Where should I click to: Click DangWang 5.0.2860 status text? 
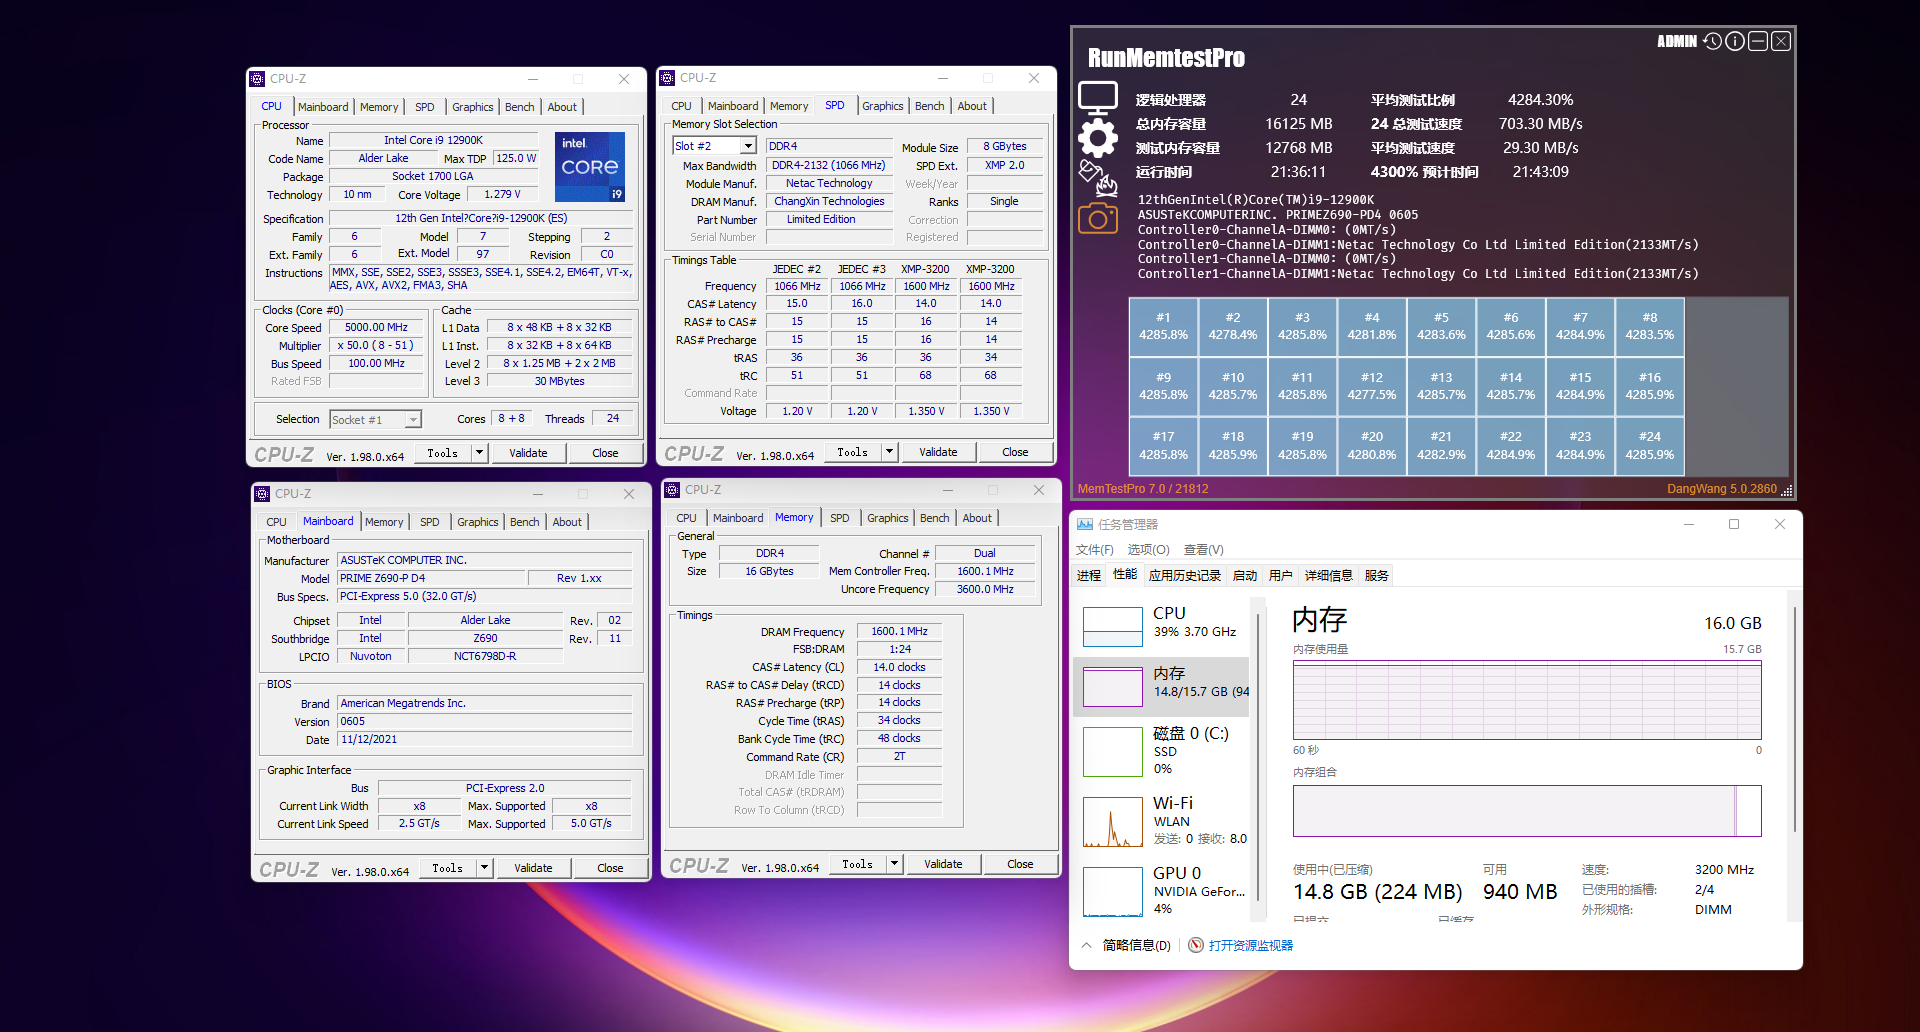[x=1721, y=489]
